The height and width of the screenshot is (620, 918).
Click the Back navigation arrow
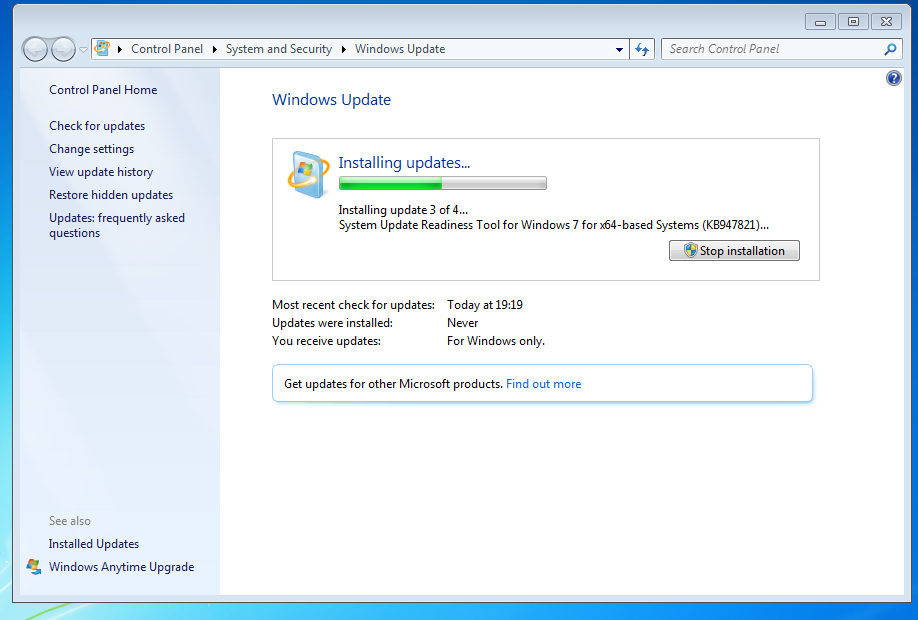[35, 49]
